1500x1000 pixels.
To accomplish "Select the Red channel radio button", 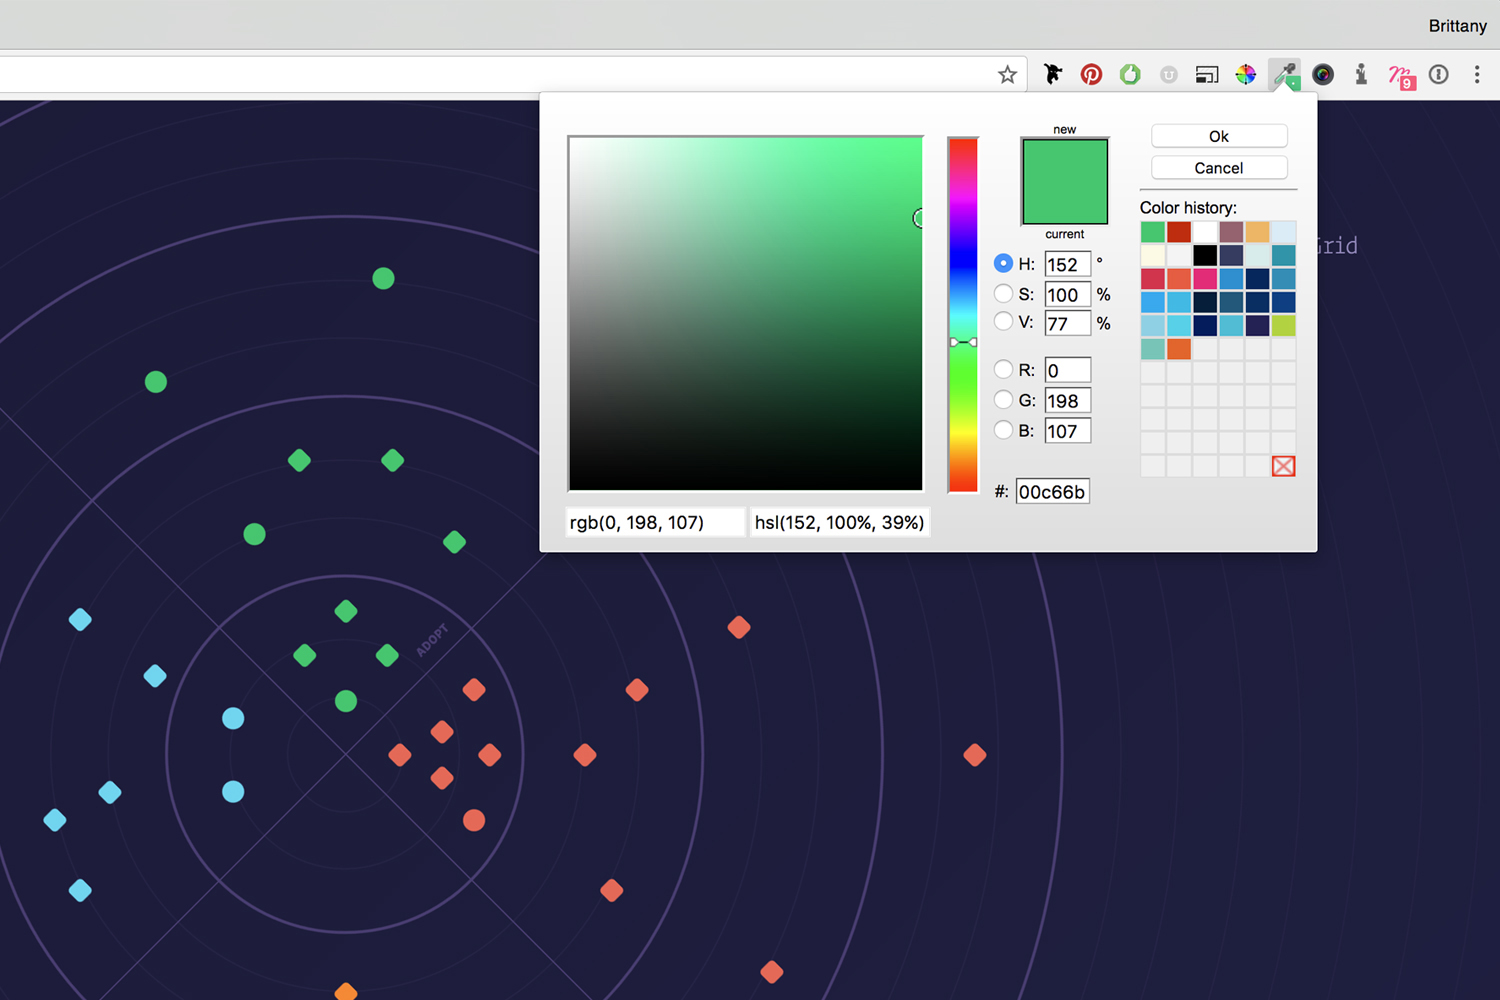I will (x=1003, y=369).
